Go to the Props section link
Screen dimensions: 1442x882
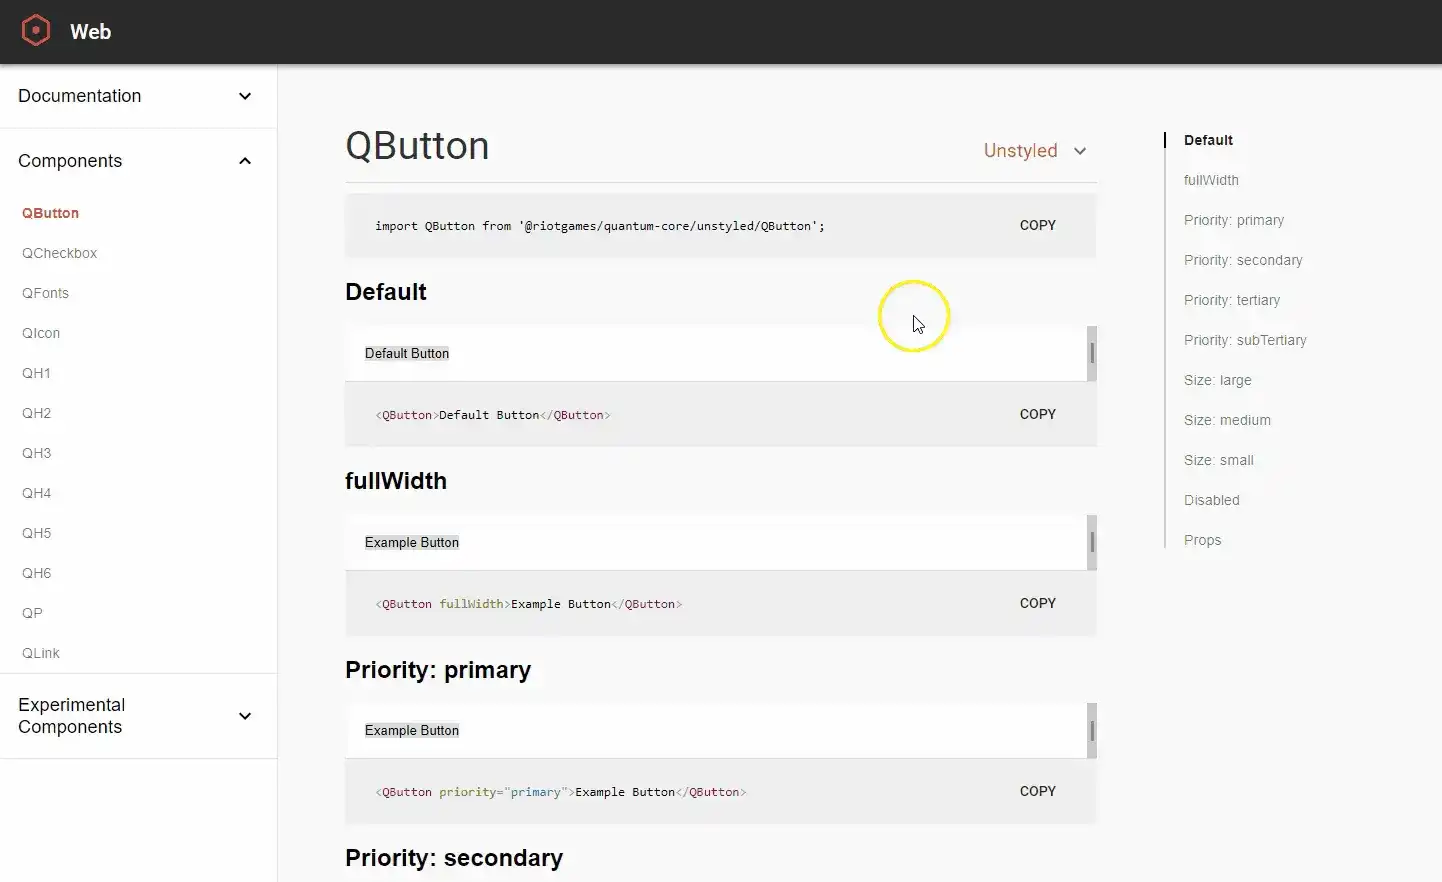(x=1202, y=540)
